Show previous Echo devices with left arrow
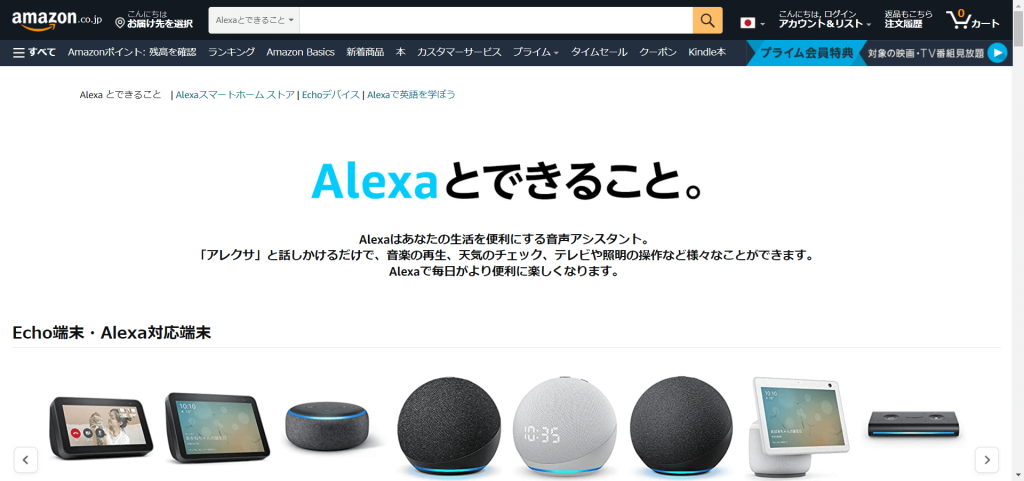Viewport: 1024px width, 481px height. pyautogui.click(x=25, y=459)
